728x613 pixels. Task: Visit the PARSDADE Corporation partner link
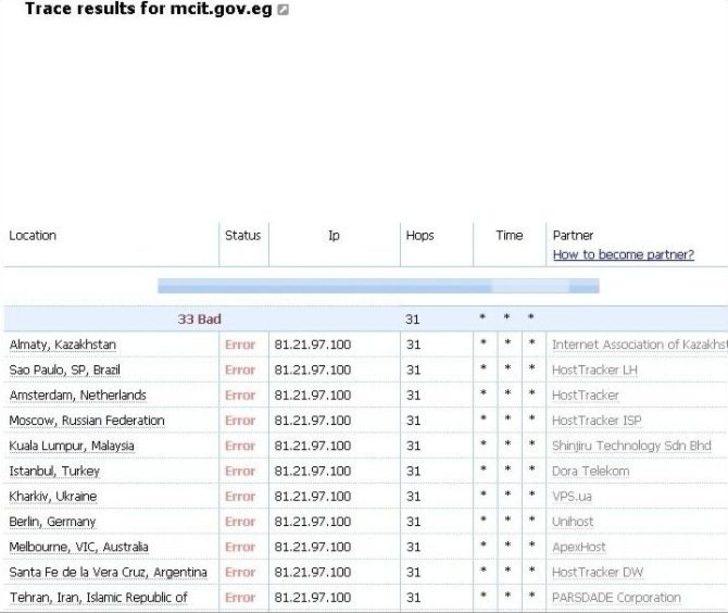click(x=616, y=597)
